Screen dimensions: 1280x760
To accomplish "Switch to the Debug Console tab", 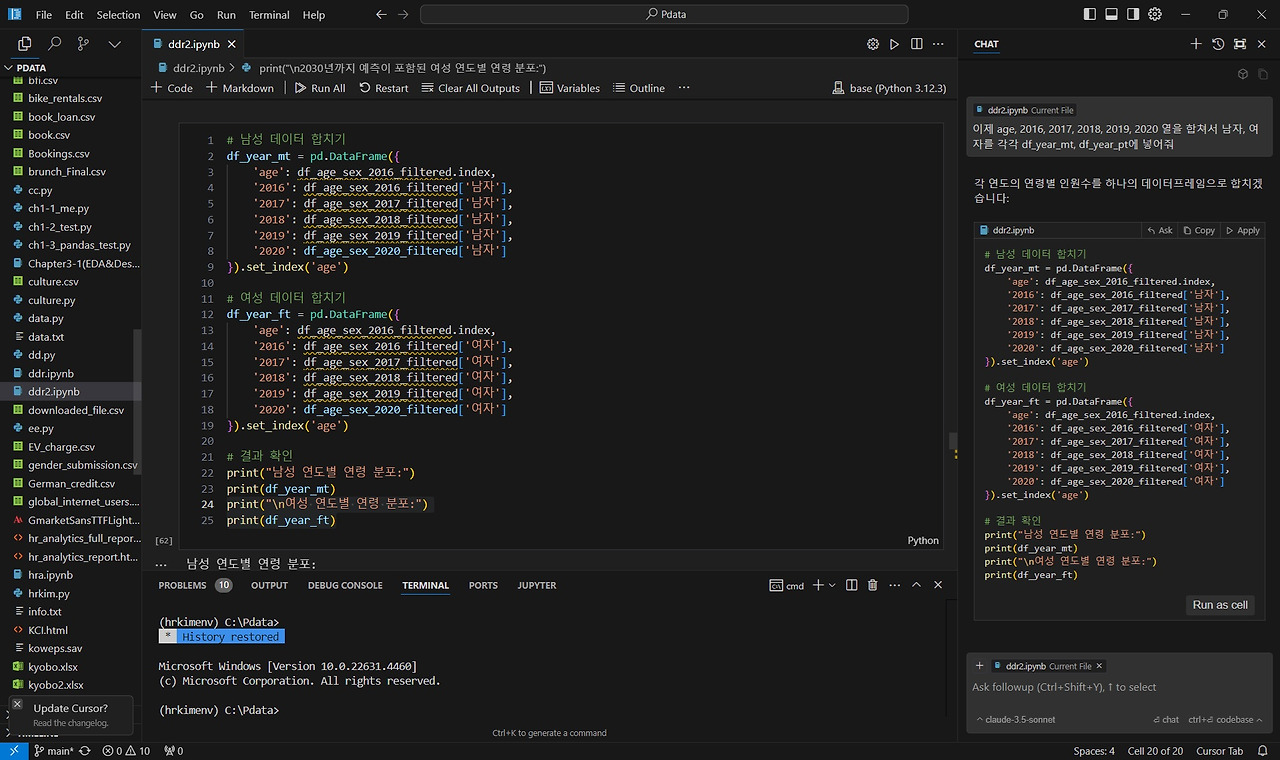I will 345,585.
